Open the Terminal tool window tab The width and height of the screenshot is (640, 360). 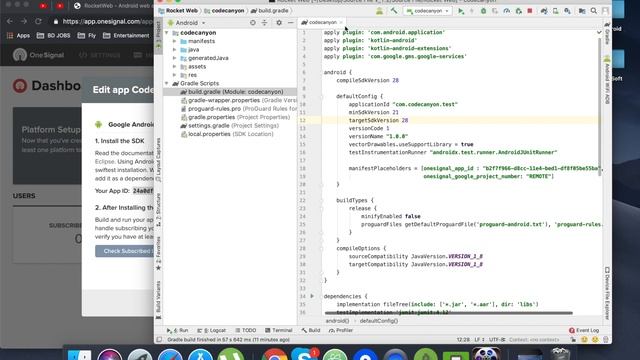279,330
